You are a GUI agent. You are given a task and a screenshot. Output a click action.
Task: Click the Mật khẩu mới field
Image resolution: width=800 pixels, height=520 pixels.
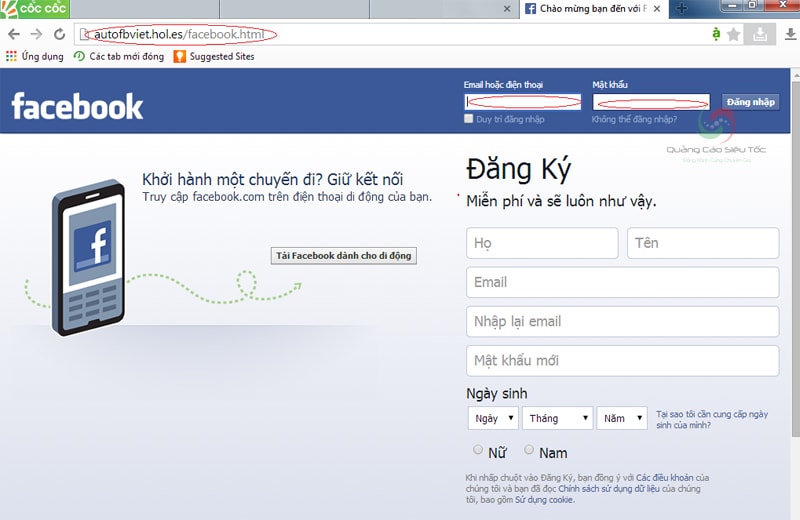622,361
